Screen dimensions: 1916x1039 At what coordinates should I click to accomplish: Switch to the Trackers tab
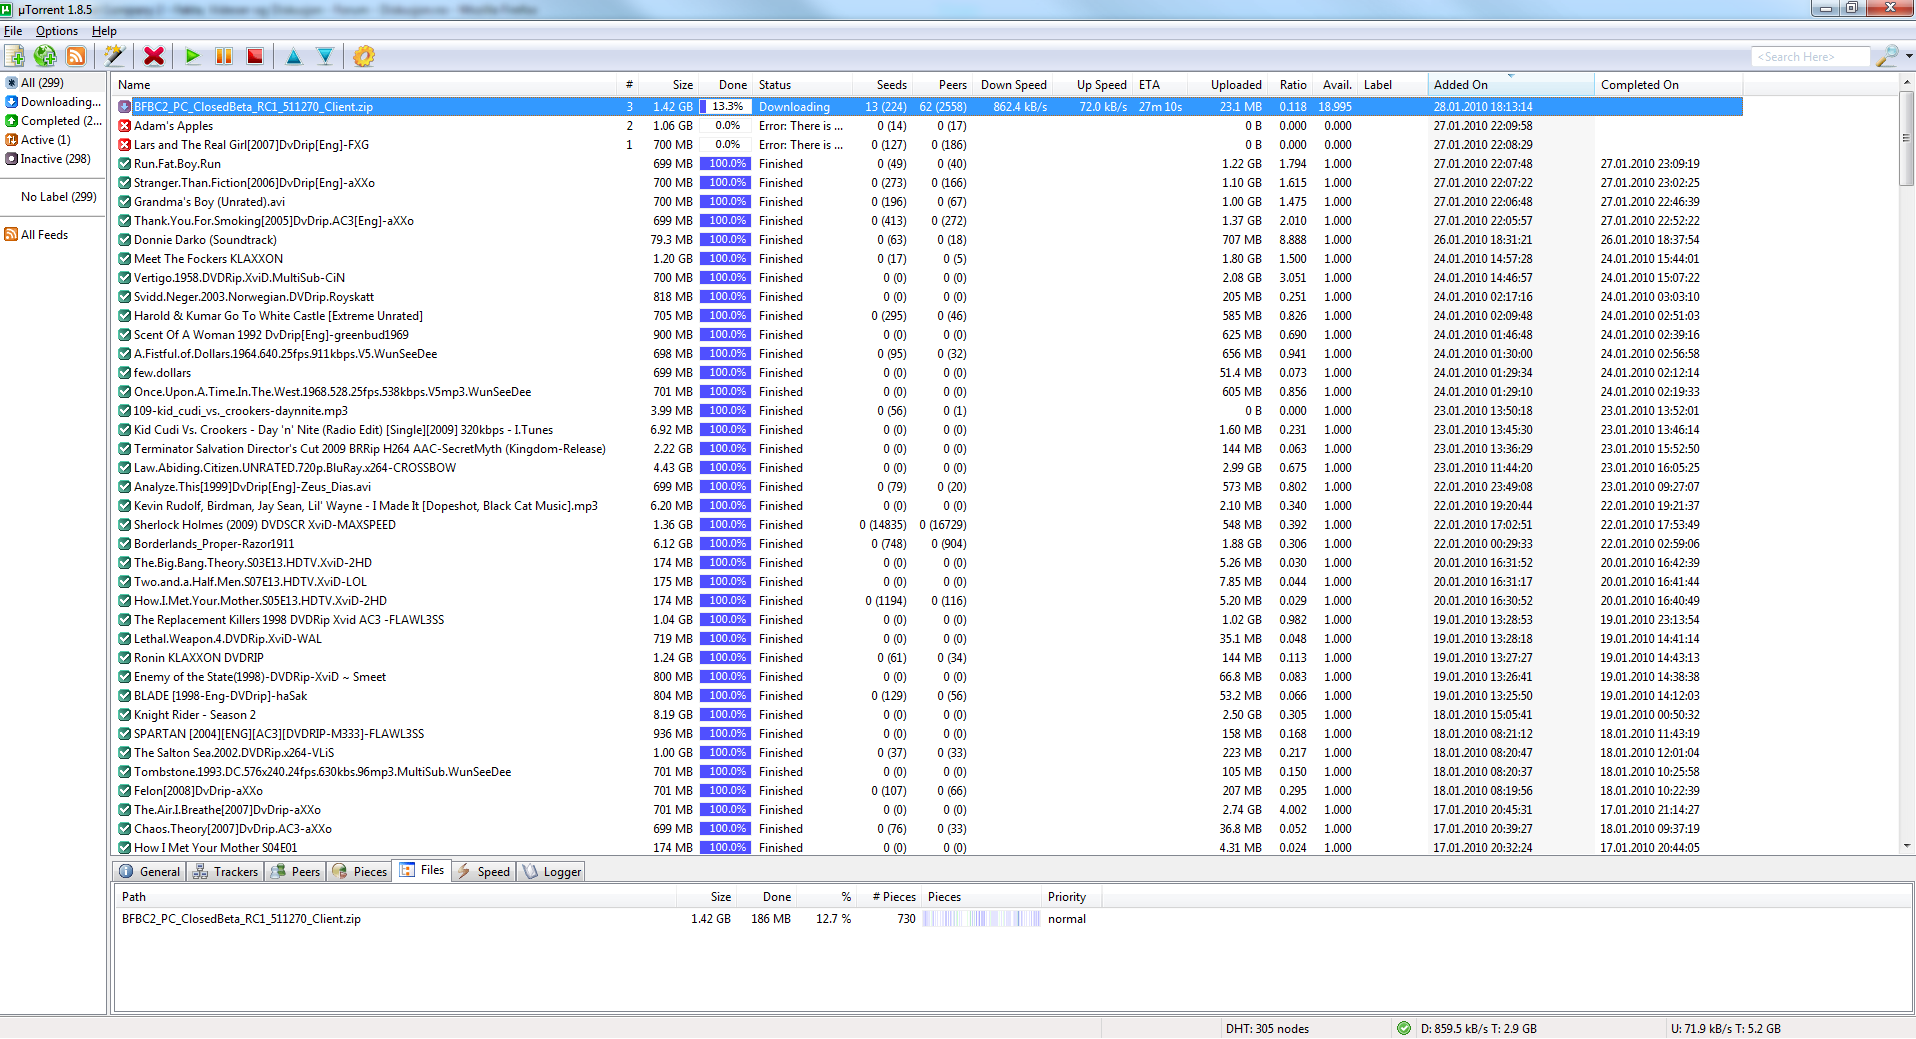click(226, 872)
